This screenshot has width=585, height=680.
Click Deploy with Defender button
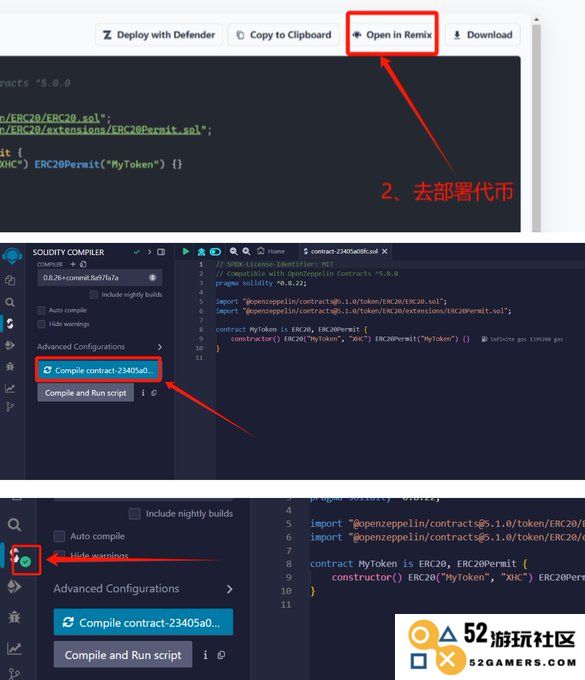click(x=159, y=35)
